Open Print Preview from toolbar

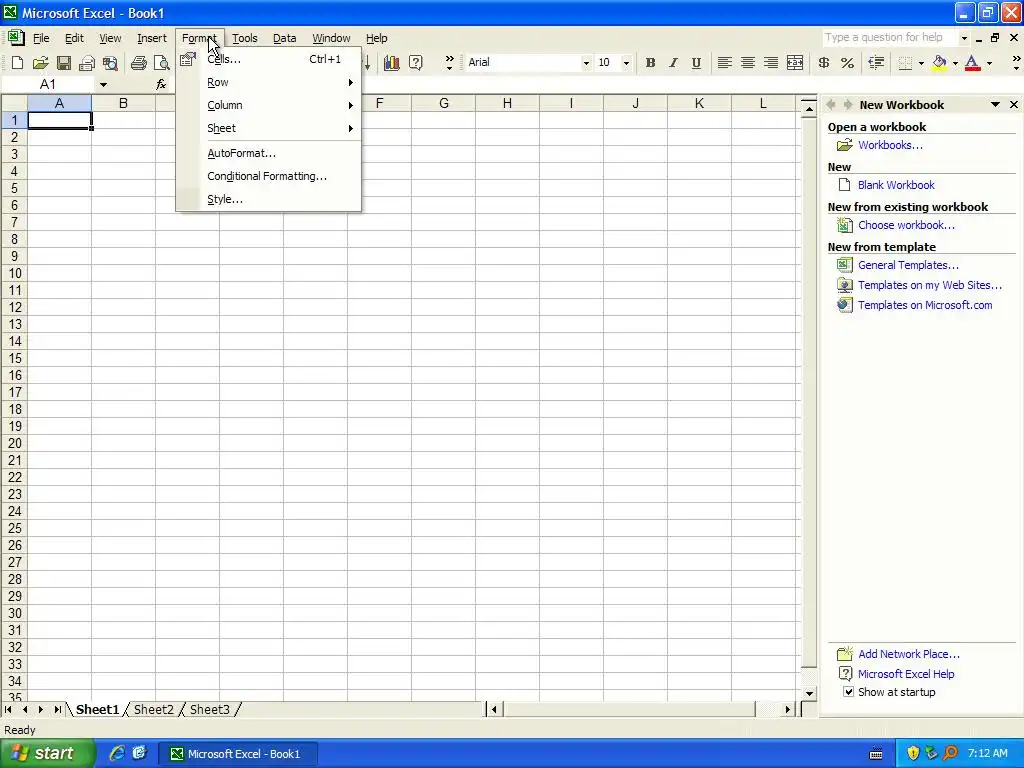pyautogui.click(x=161, y=63)
